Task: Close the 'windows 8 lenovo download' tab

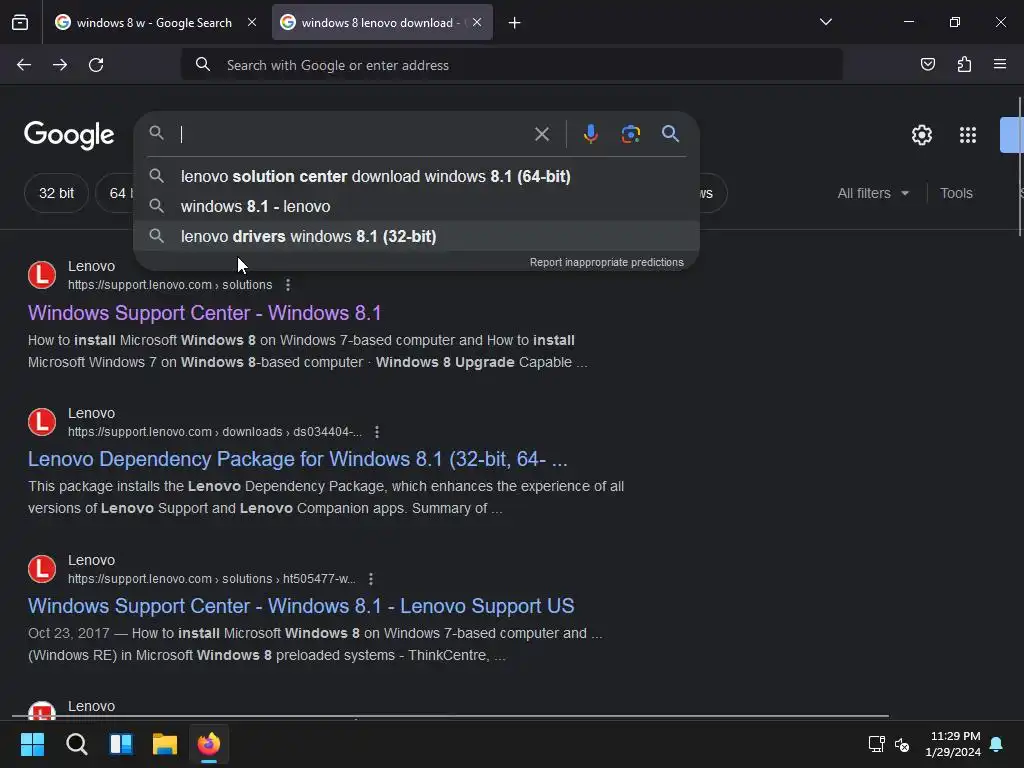Action: point(477,23)
